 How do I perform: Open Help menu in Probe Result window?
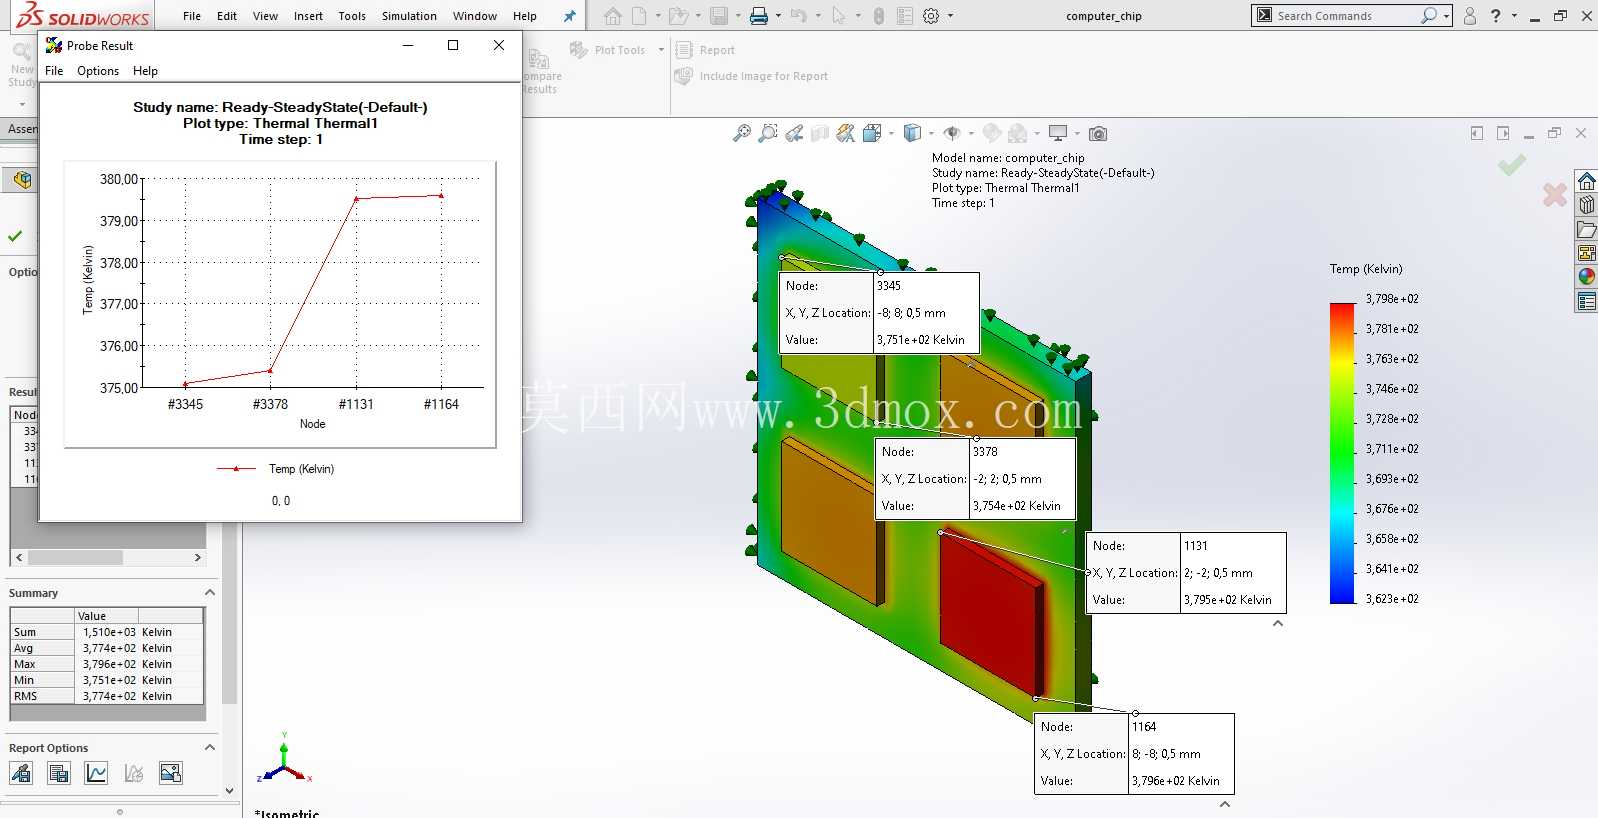click(145, 71)
